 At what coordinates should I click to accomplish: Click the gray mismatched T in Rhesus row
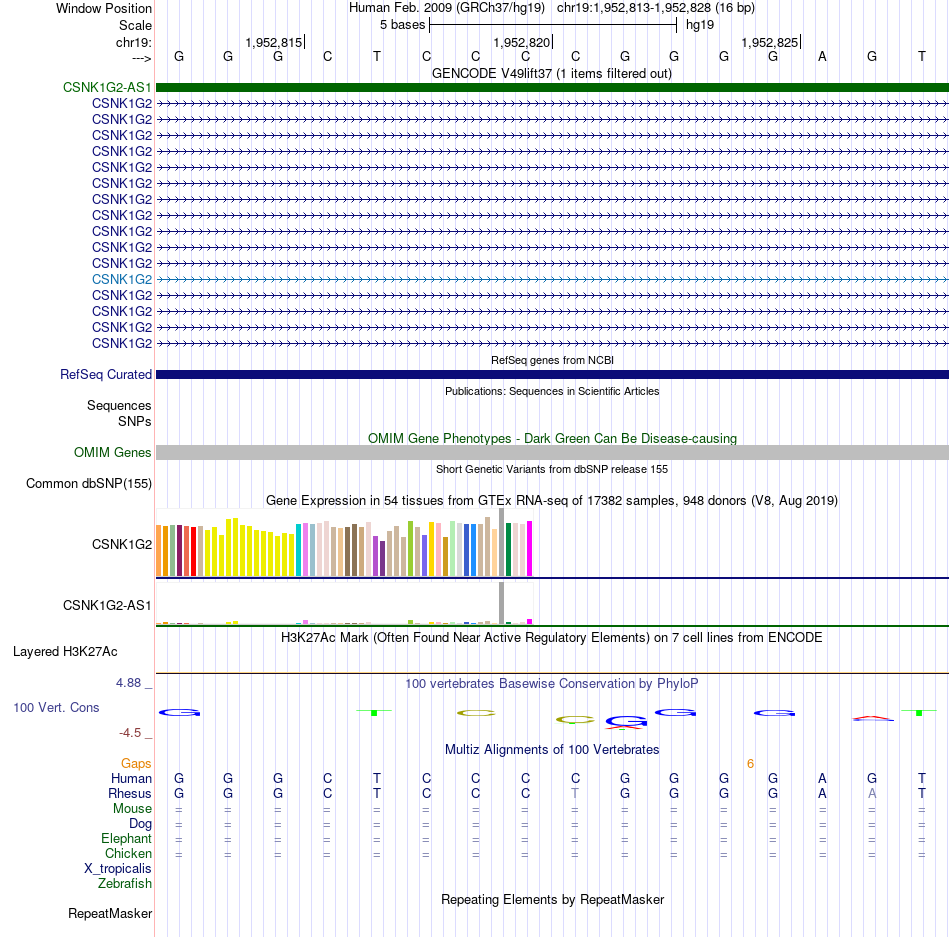(575, 793)
